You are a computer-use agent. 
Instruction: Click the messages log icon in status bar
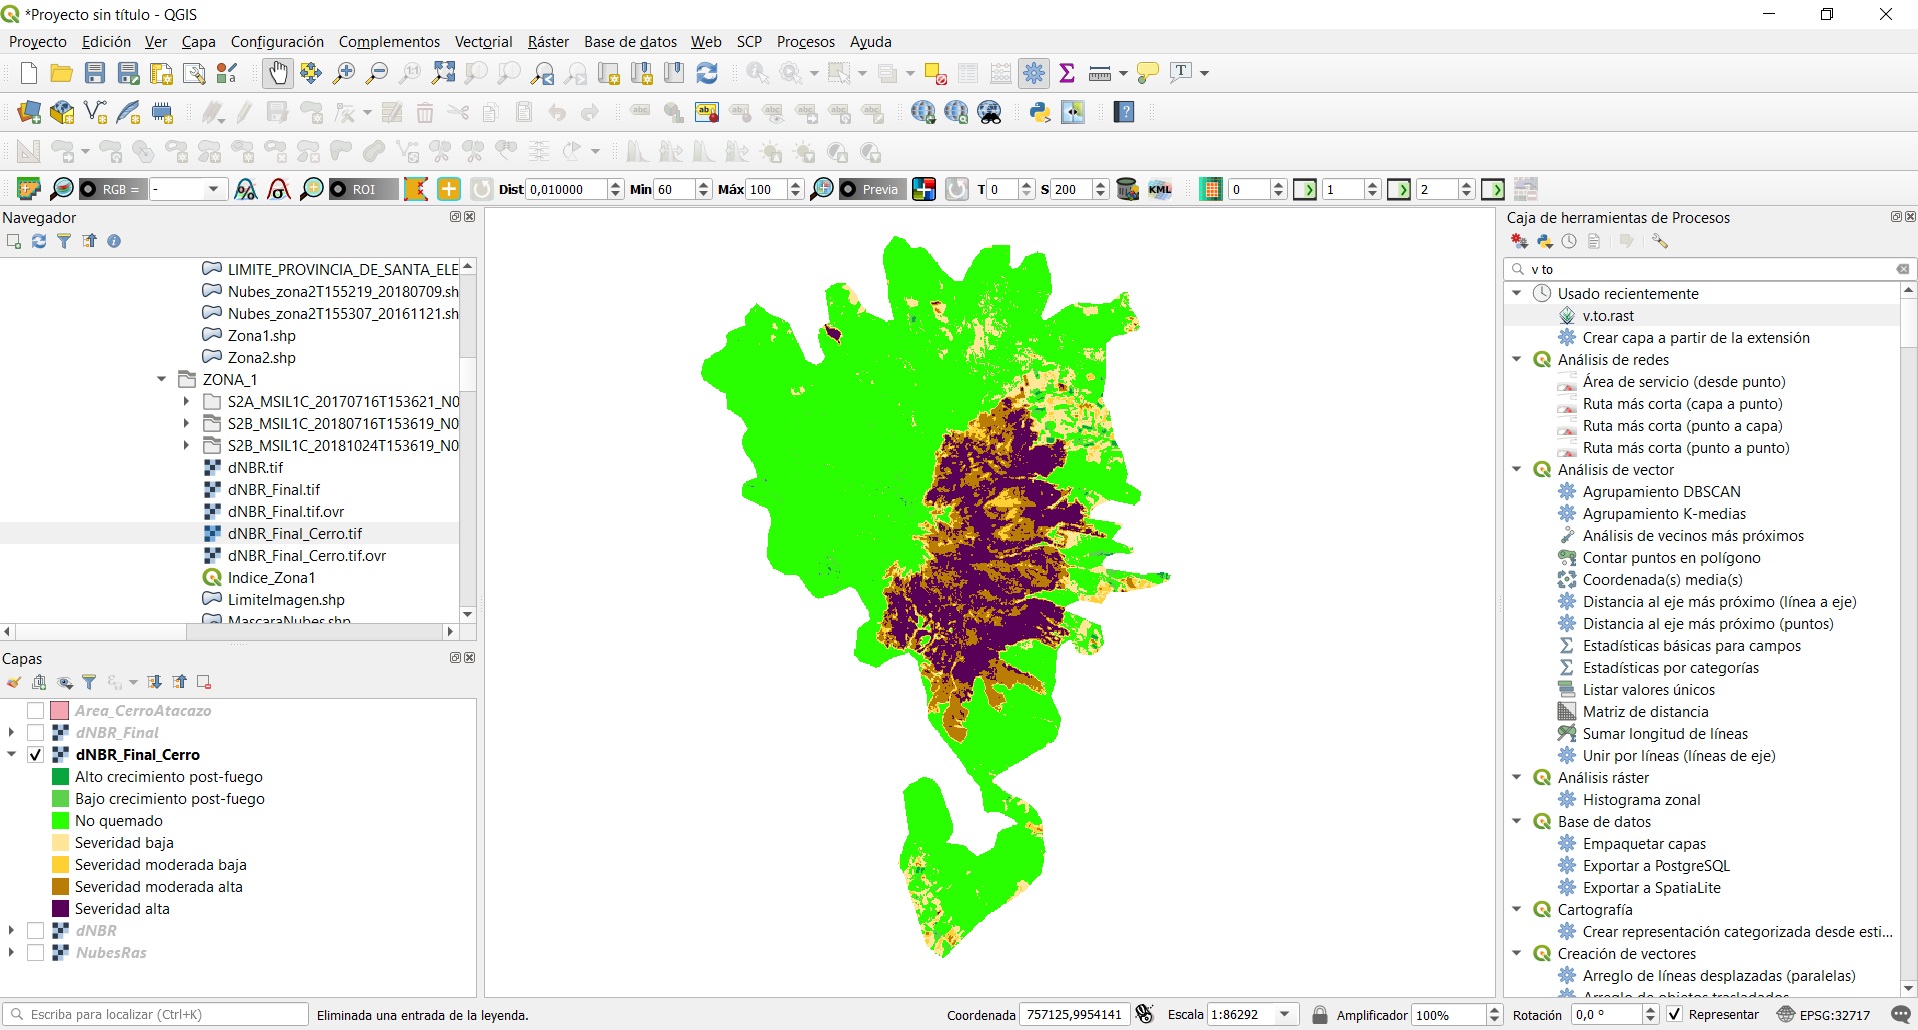(x=1901, y=1014)
